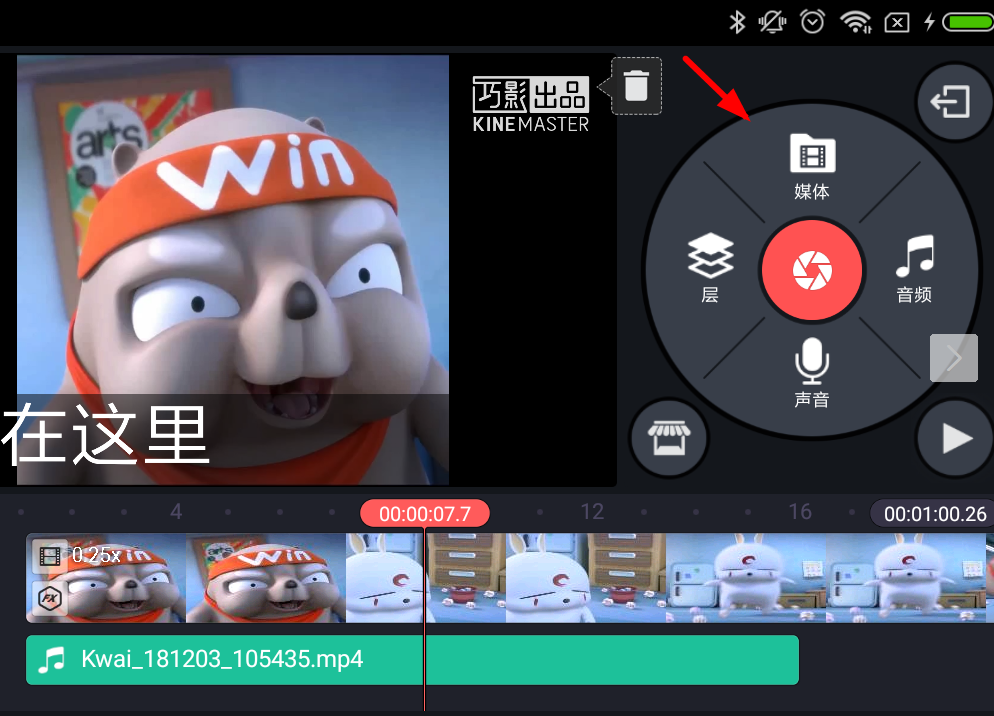This screenshot has height=716, width=994.
Task: Click the FX effect icon on clip
Action: (48, 599)
